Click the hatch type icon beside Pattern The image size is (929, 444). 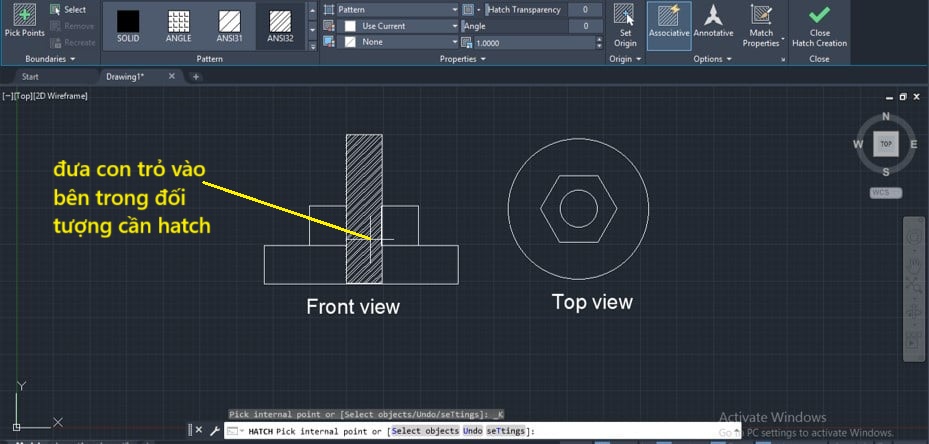(x=329, y=9)
